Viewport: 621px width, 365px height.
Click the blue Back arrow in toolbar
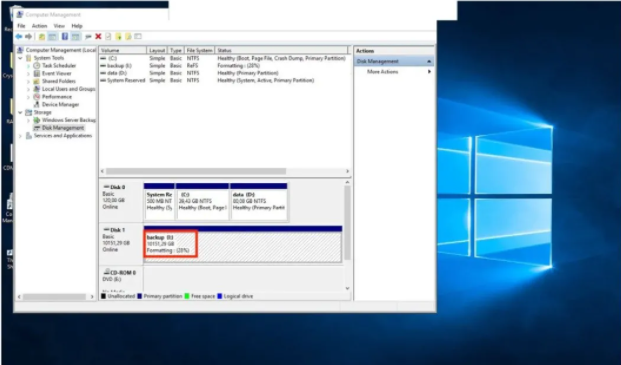pos(19,36)
